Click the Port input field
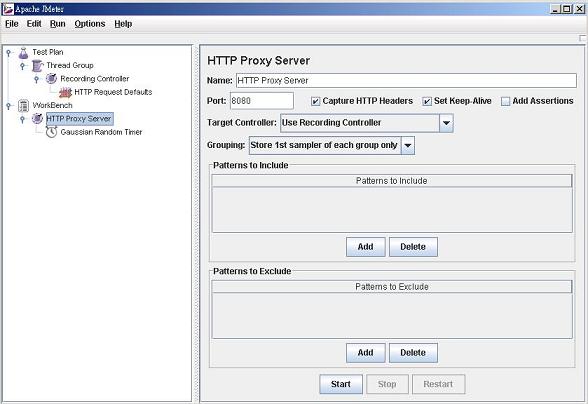588x404 pixels. click(261, 101)
